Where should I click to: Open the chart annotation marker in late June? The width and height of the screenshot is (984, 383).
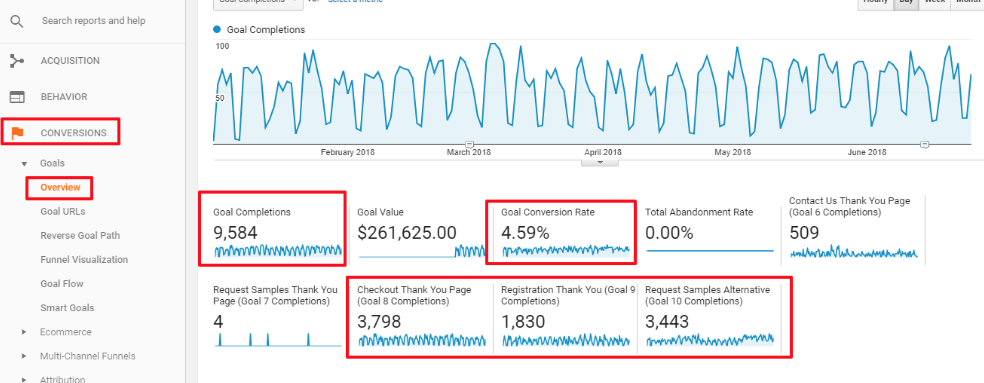pyautogui.click(x=924, y=144)
